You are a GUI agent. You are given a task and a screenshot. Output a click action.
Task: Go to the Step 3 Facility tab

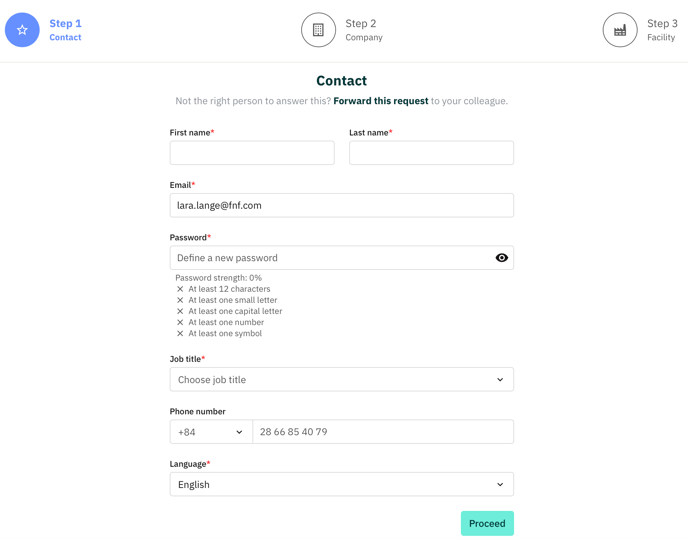(641, 30)
